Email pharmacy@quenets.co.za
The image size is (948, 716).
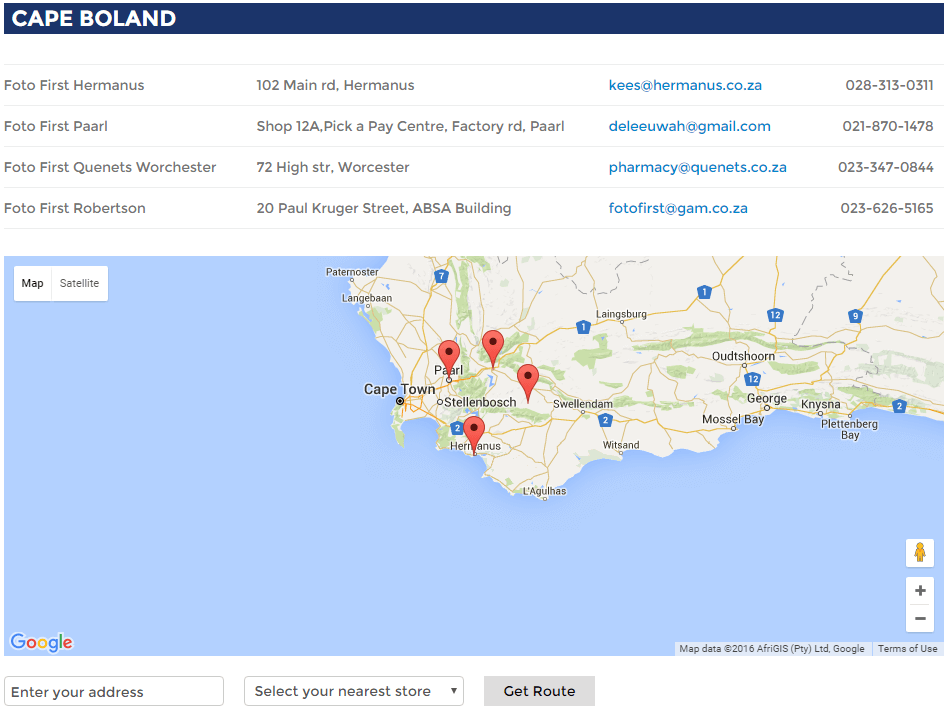click(697, 168)
